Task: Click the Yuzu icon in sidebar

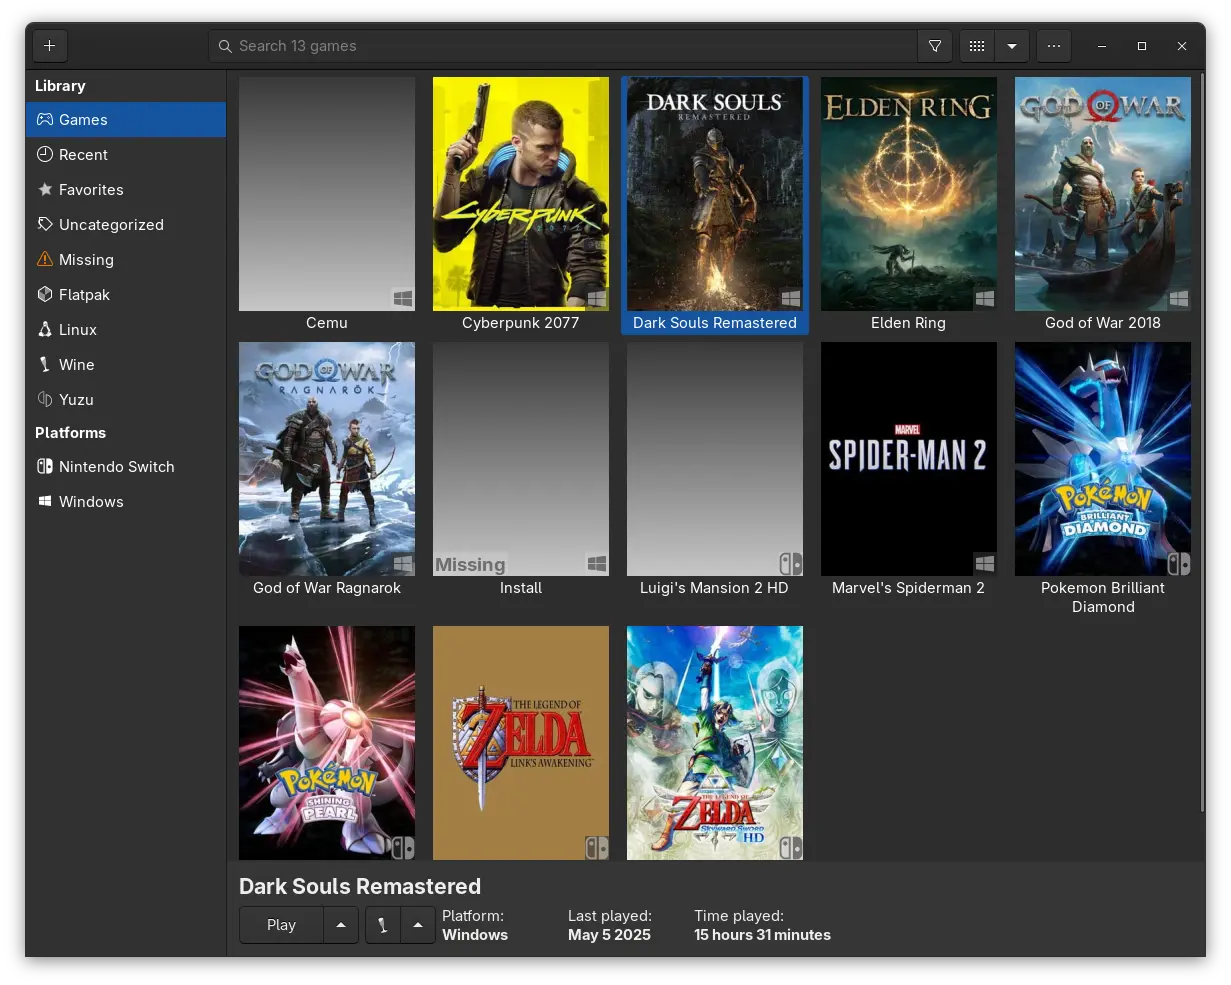Action: 45,400
